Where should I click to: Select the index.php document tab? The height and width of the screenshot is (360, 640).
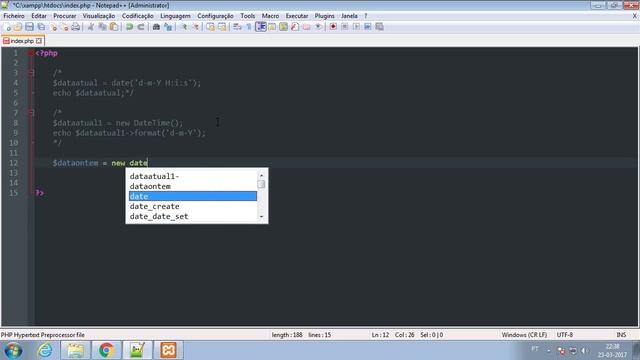pyautogui.click(x=22, y=41)
